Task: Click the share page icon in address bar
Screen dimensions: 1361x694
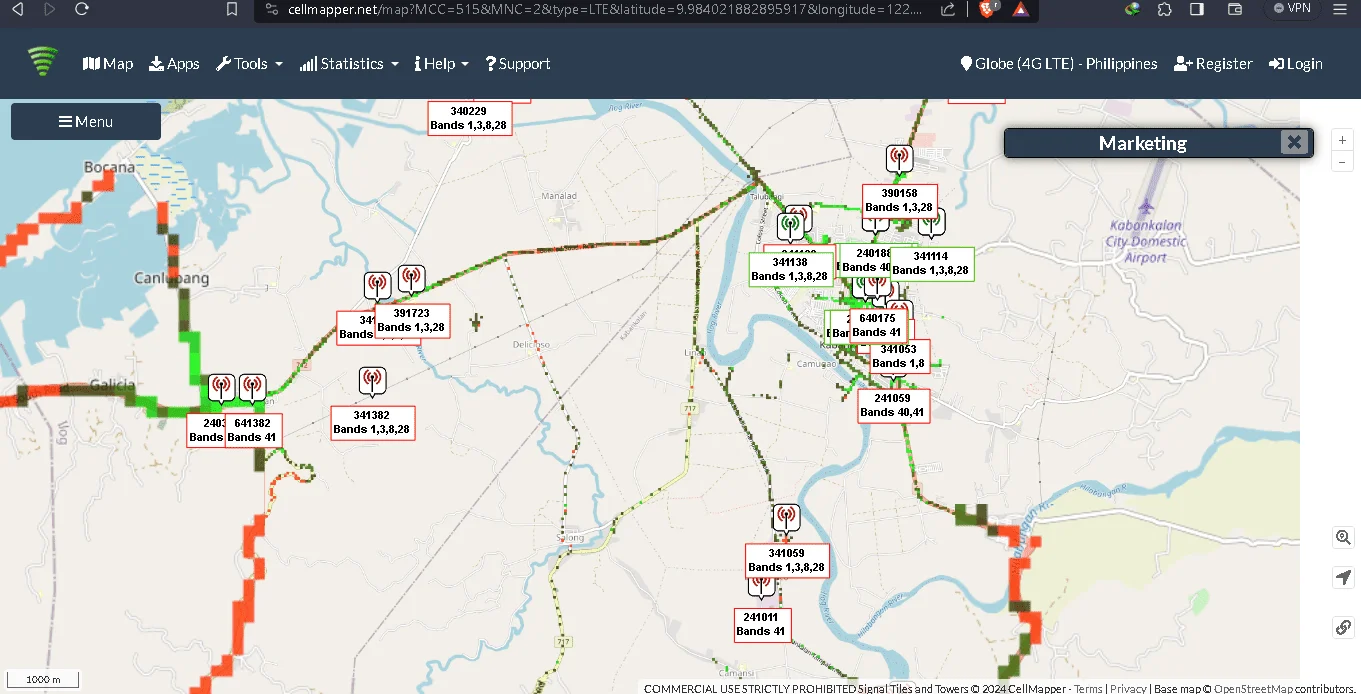Action: (x=947, y=9)
